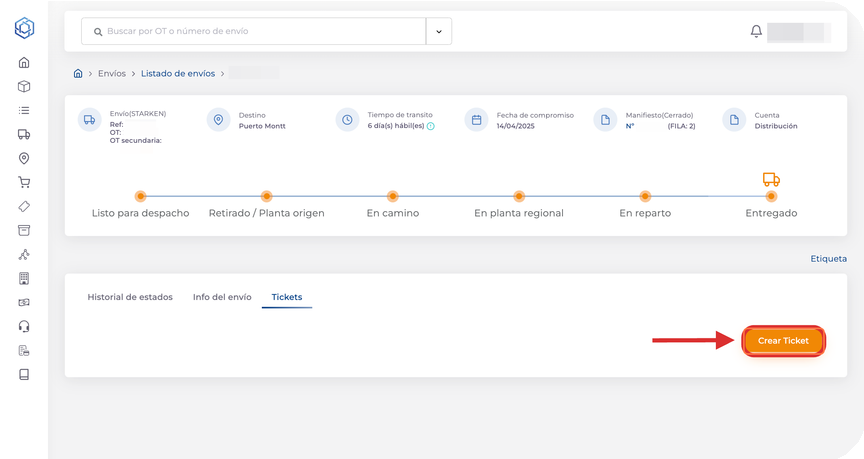
Task: Open the Info del envío tab
Action: tap(222, 297)
